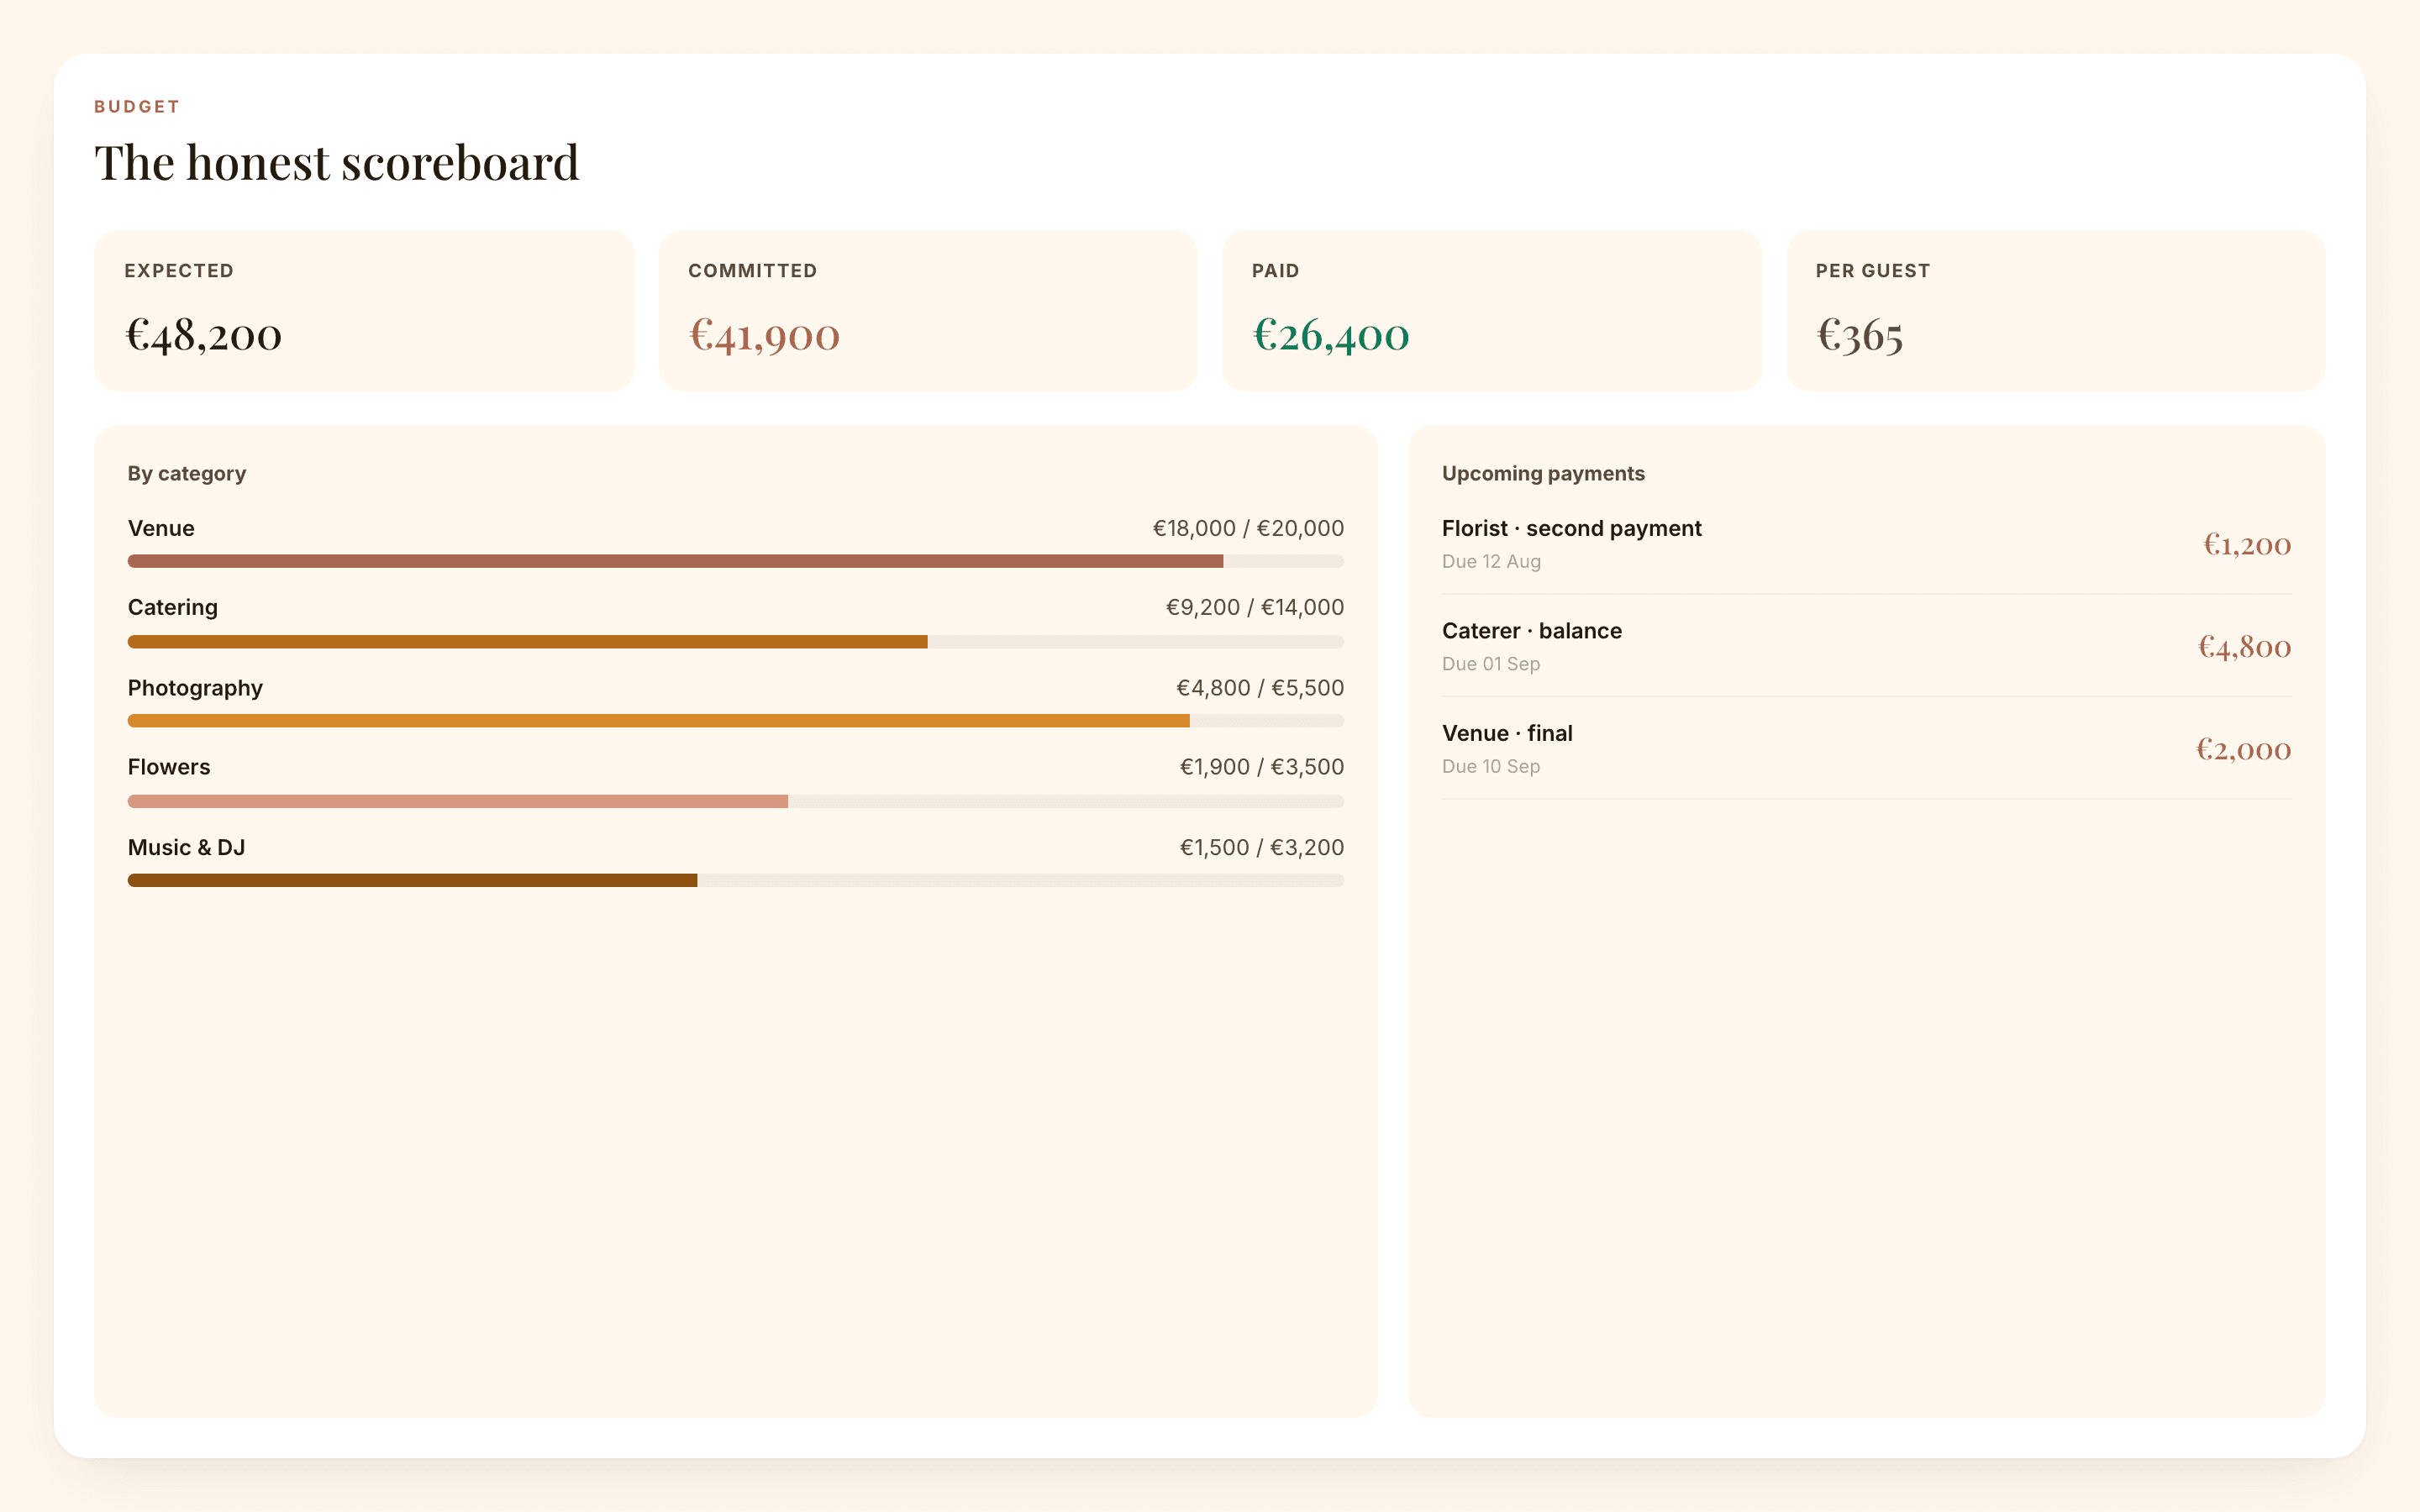2420x1512 pixels.
Task: Click the Flowers progress bar
Action: 736,801
